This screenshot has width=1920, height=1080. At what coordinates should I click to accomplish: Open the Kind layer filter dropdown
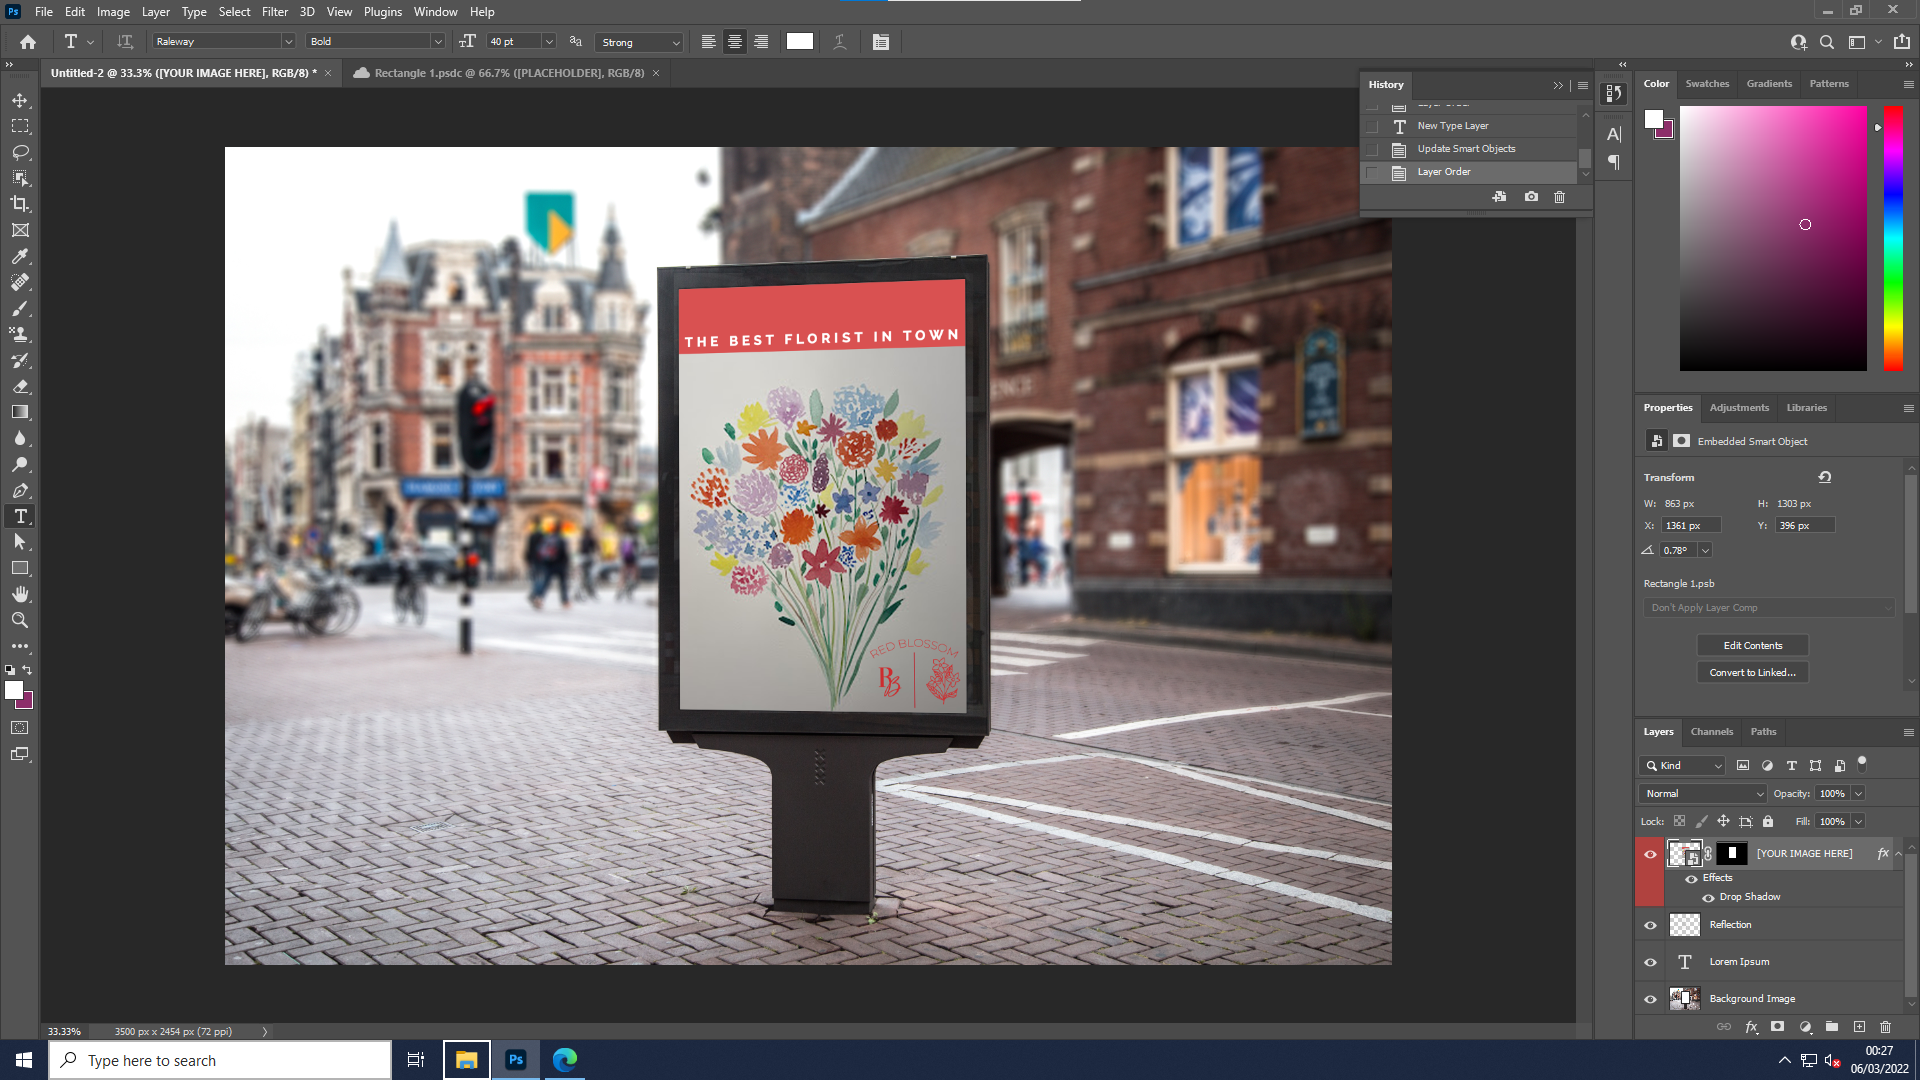1683,766
